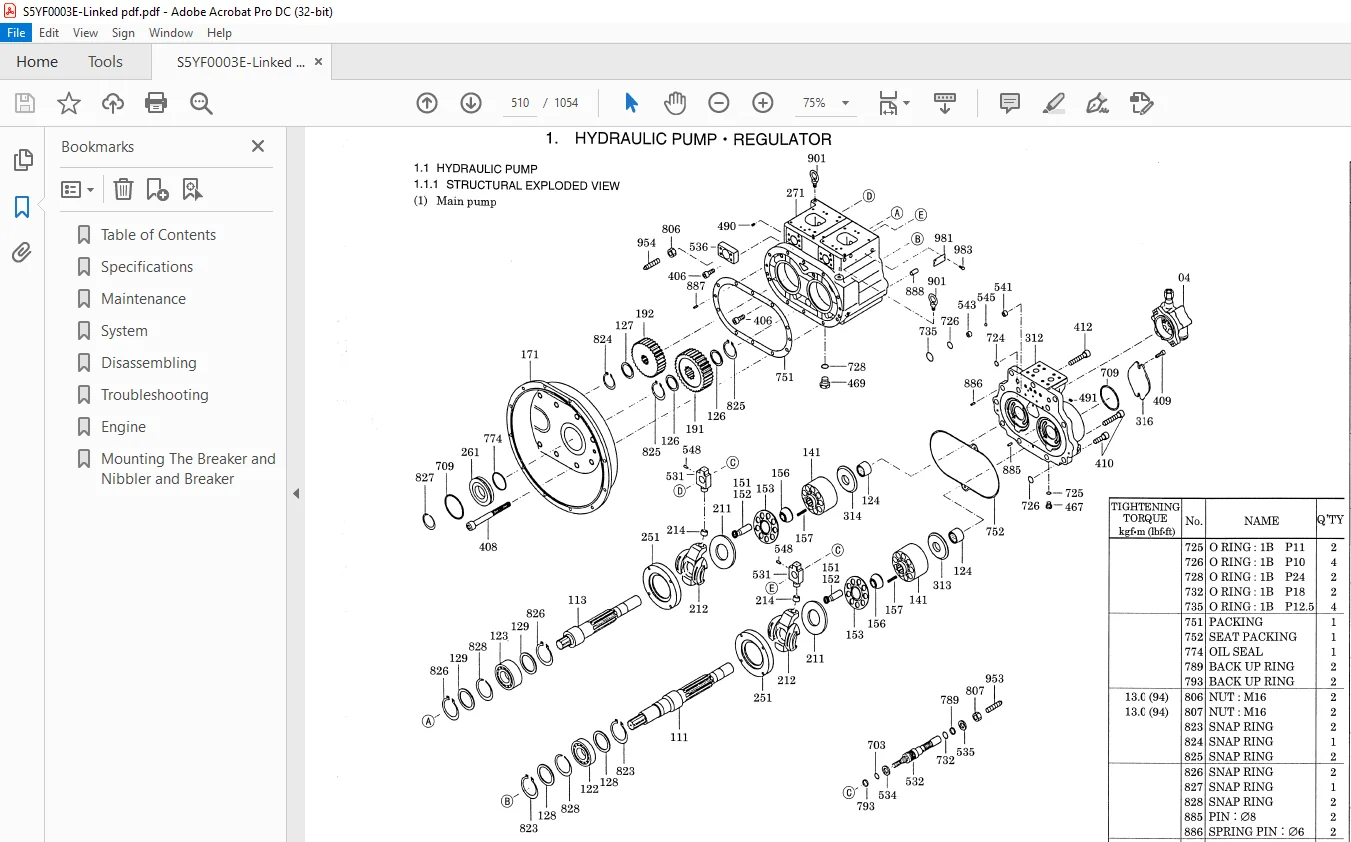Upload the file using the cloud icon
Screen dimensions: 1351x842
[x=113, y=103]
